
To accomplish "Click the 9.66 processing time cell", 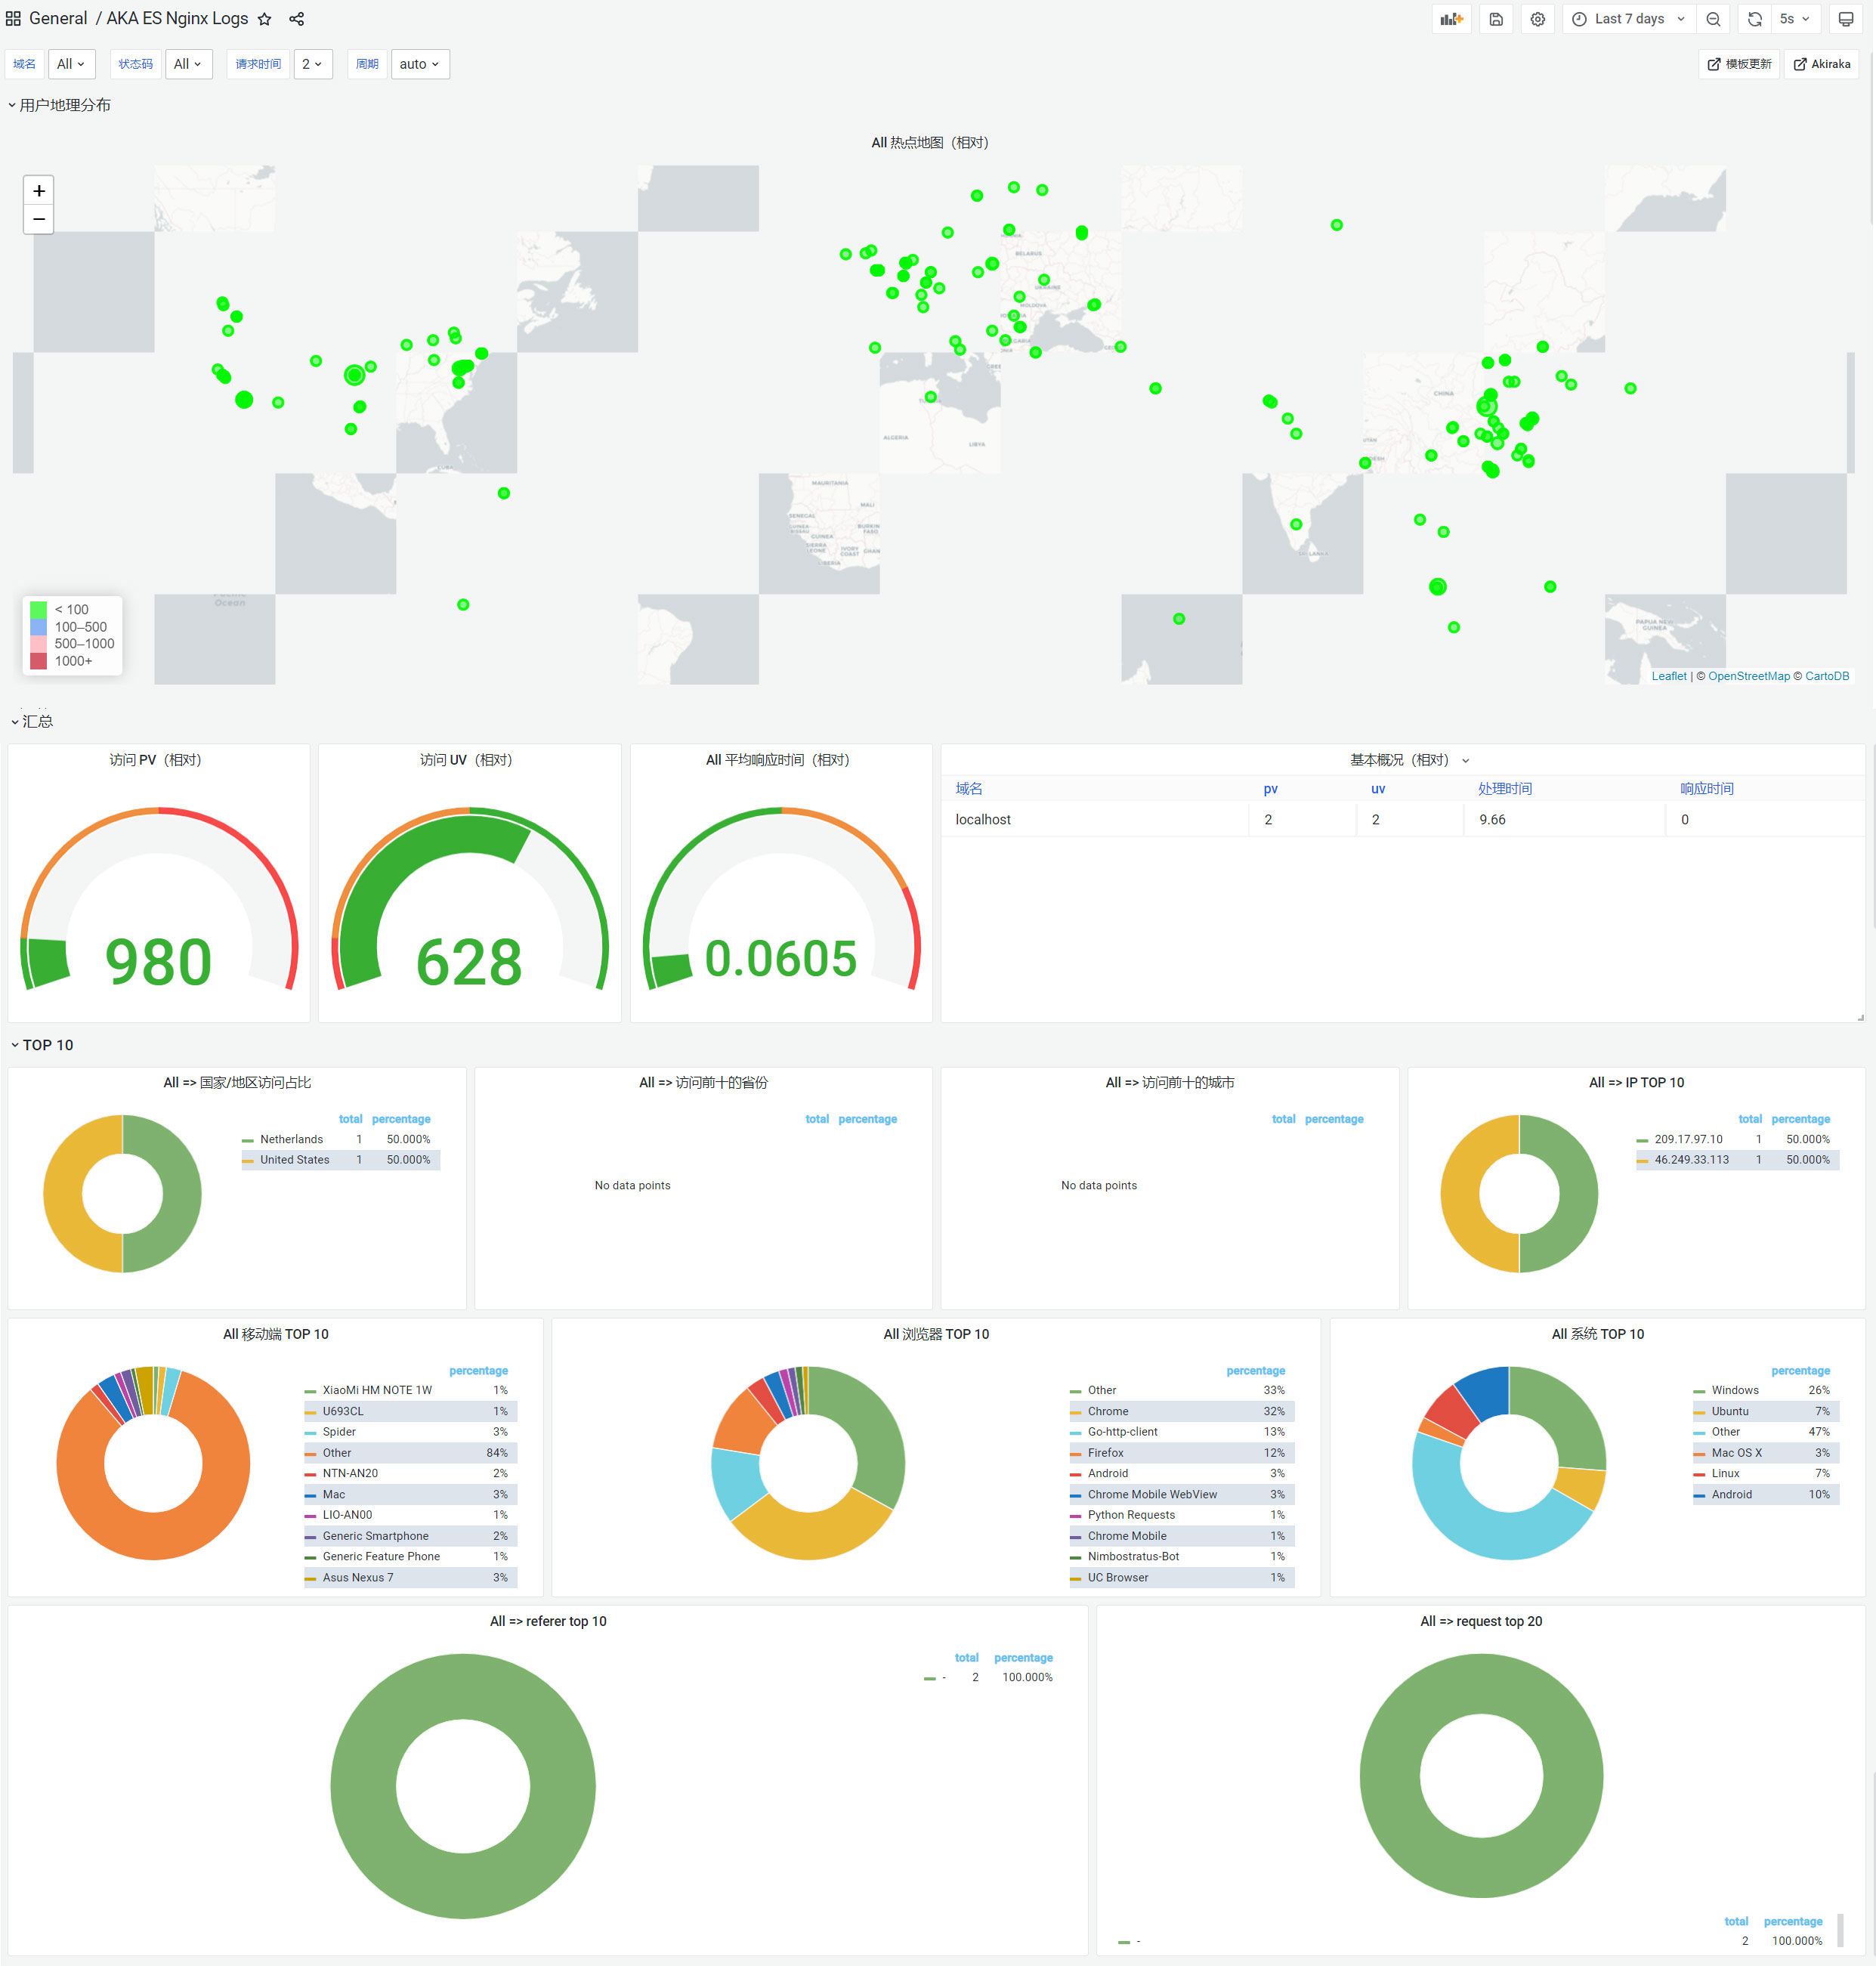I will (x=1564, y=820).
